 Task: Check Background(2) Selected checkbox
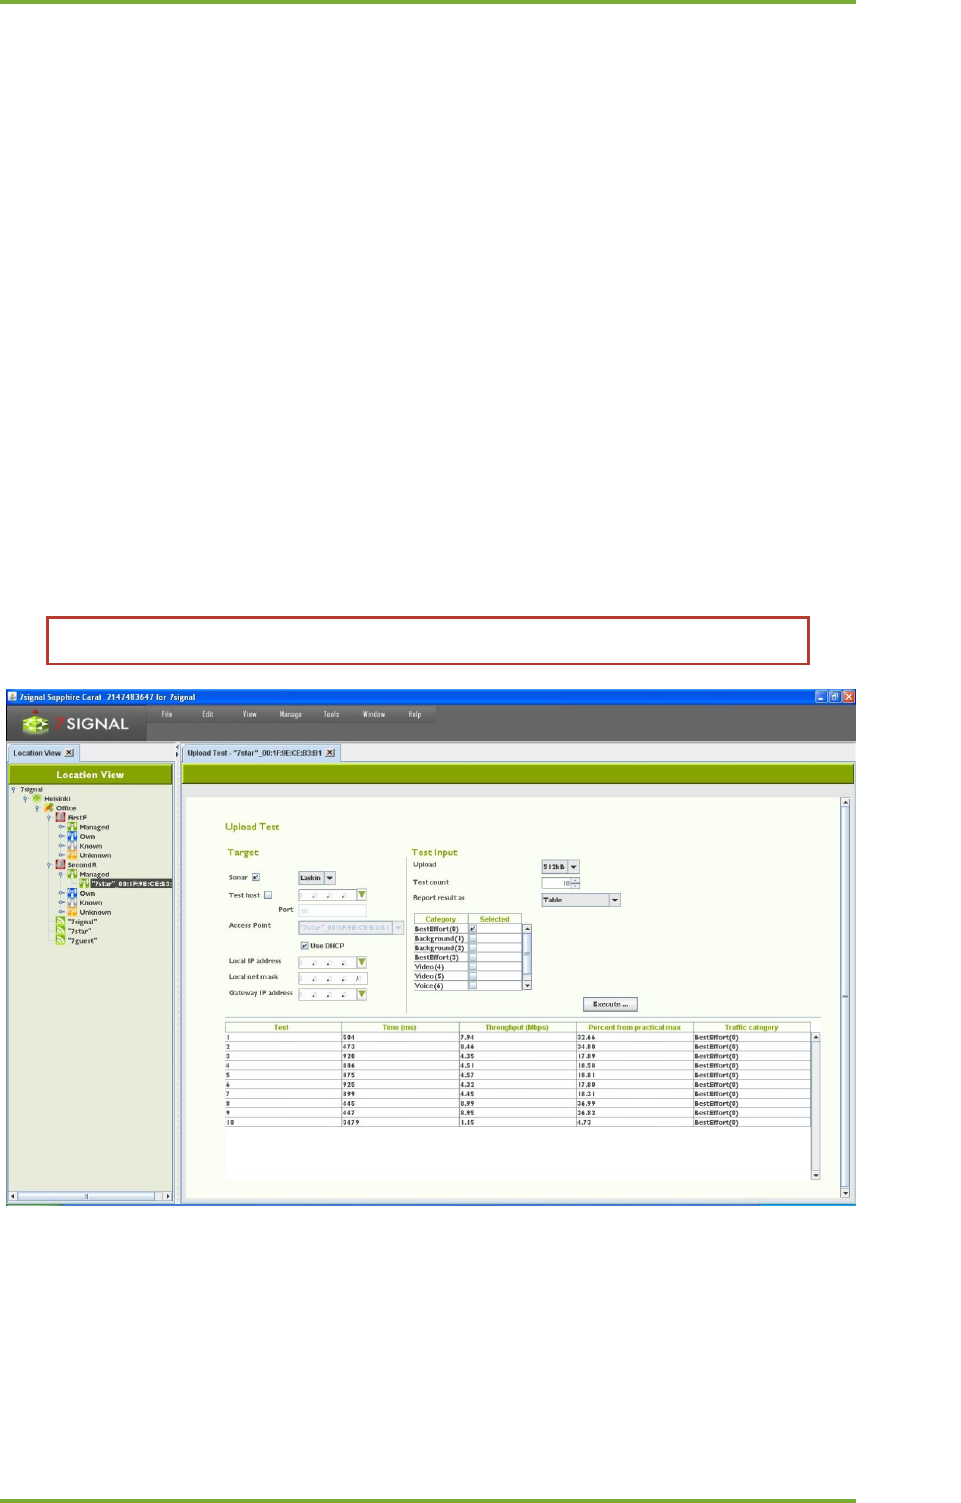(x=473, y=948)
